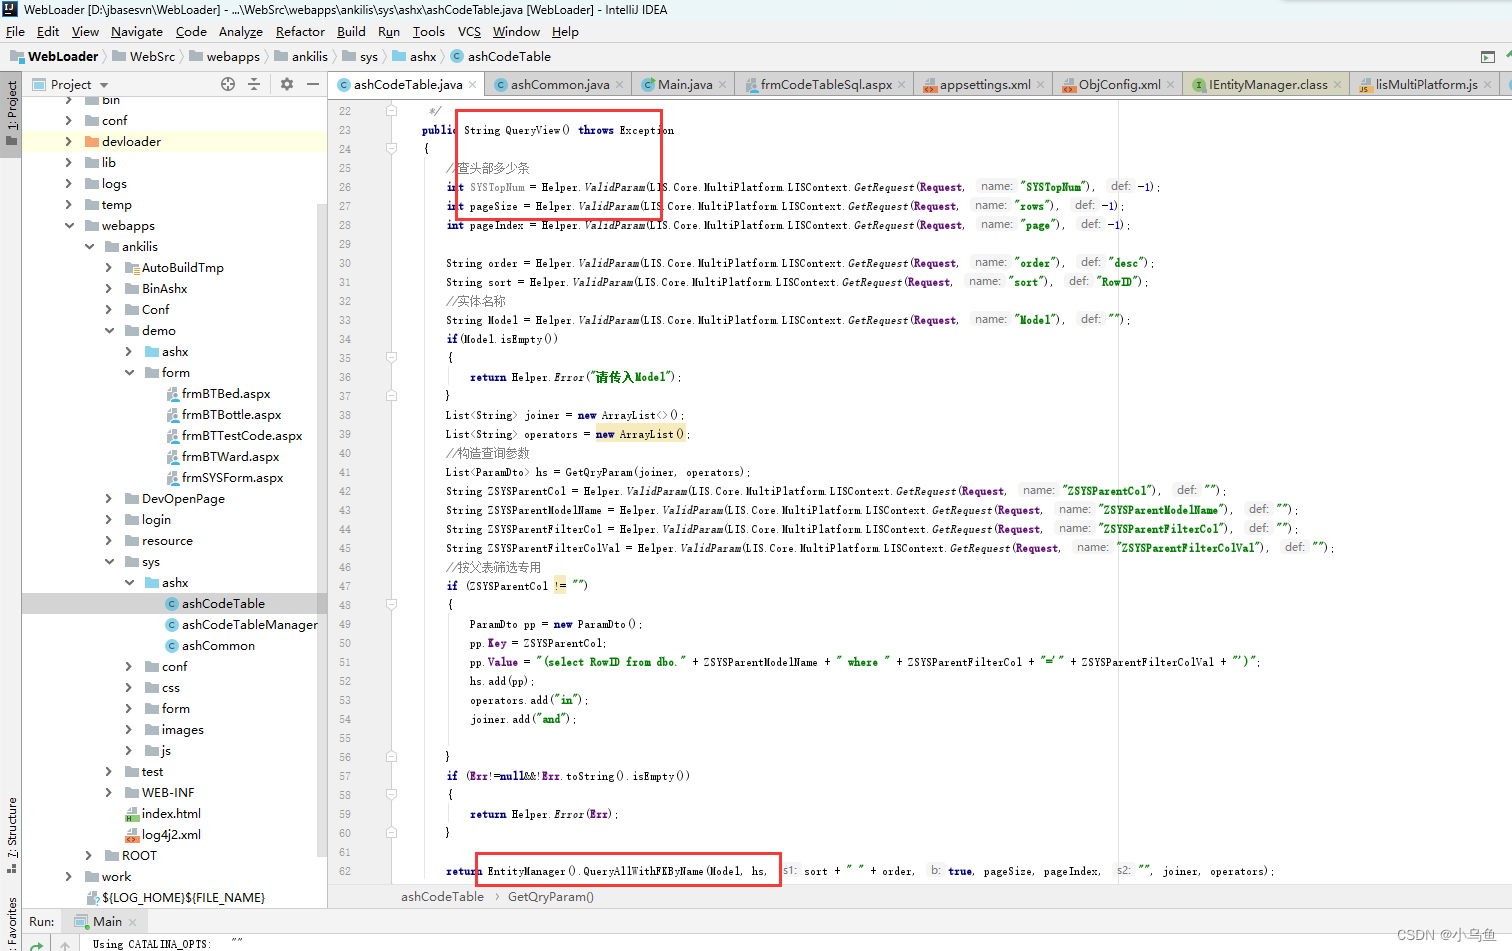The width and height of the screenshot is (1512, 951).
Task: Select frmSYSForm.aspx in project tree
Action: 232,478
